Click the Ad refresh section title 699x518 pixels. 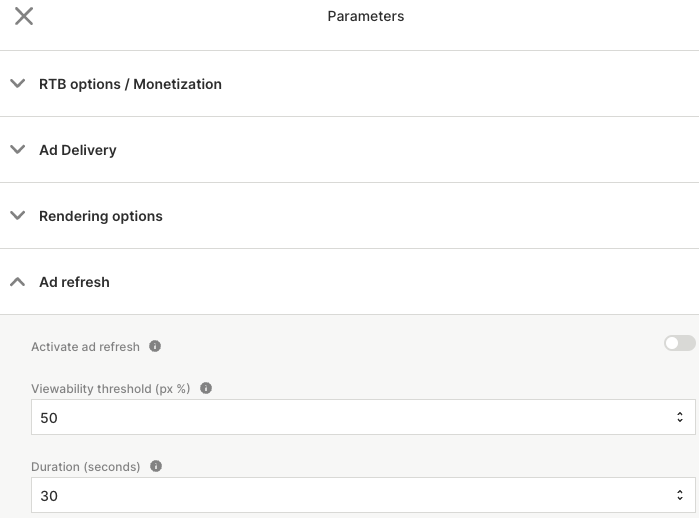74,282
